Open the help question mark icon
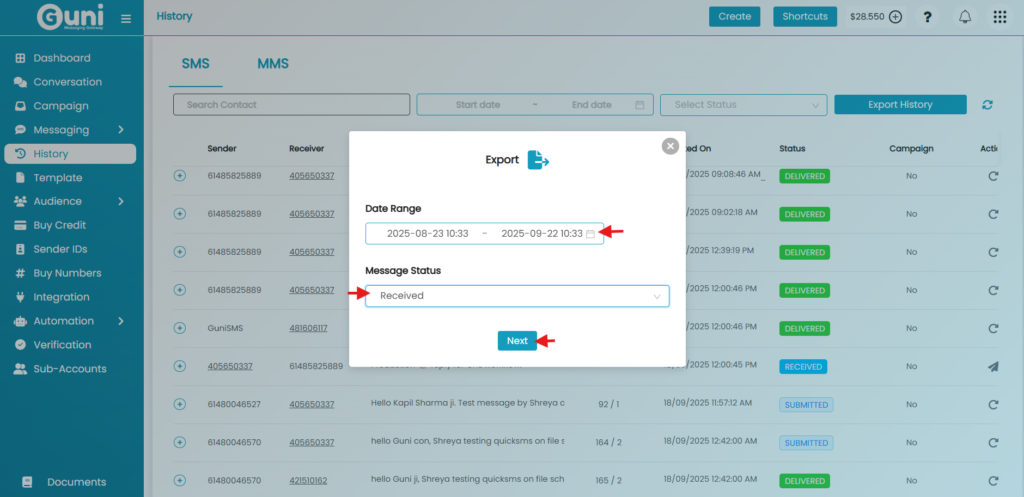 click(927, 17)
